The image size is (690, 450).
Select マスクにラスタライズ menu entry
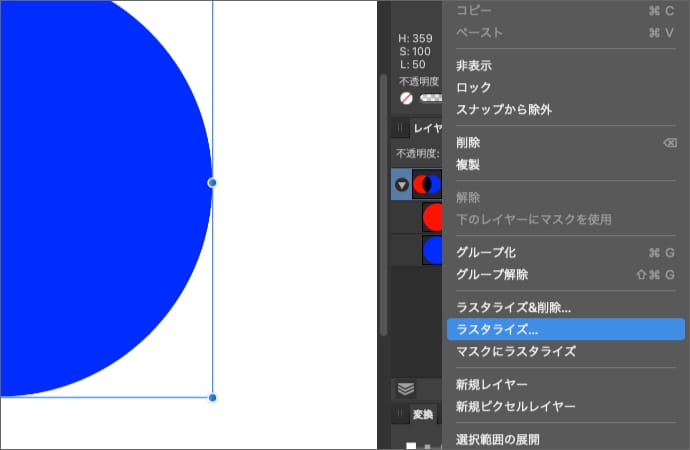point(515,351)
